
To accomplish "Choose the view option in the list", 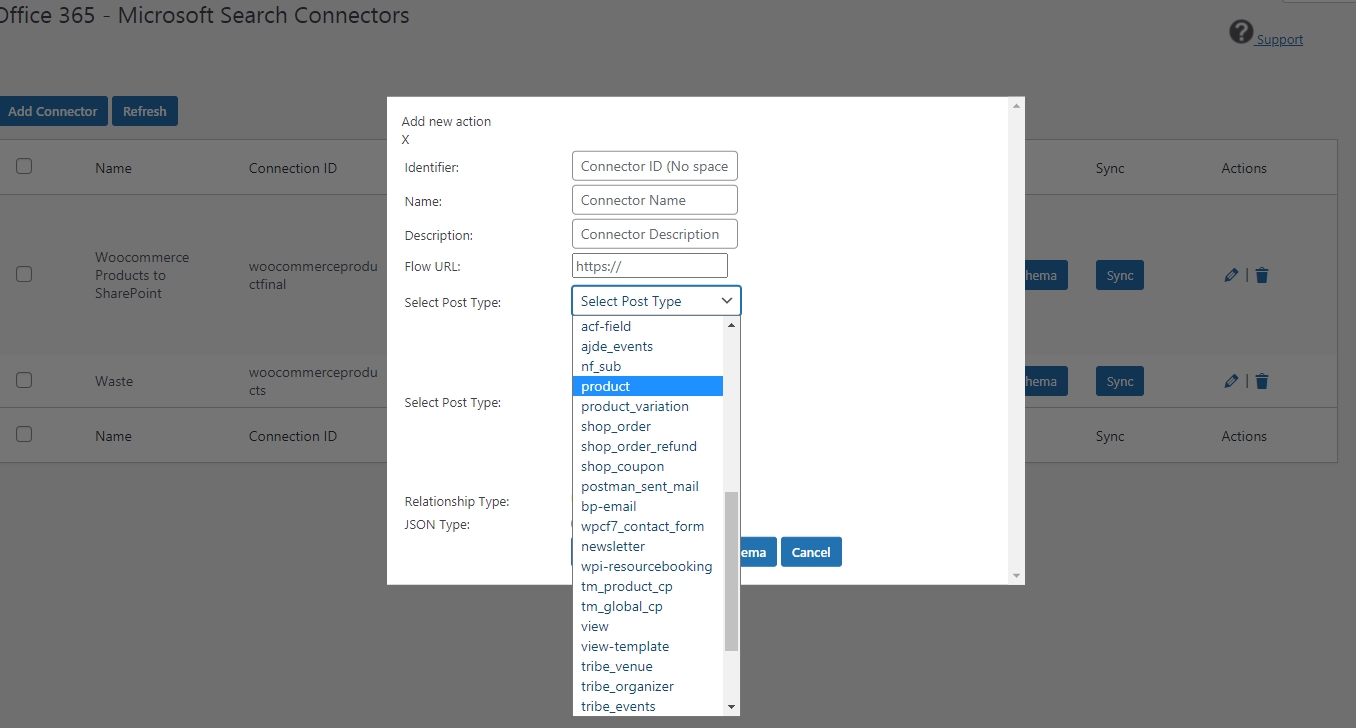I will [x=648, y=626].
